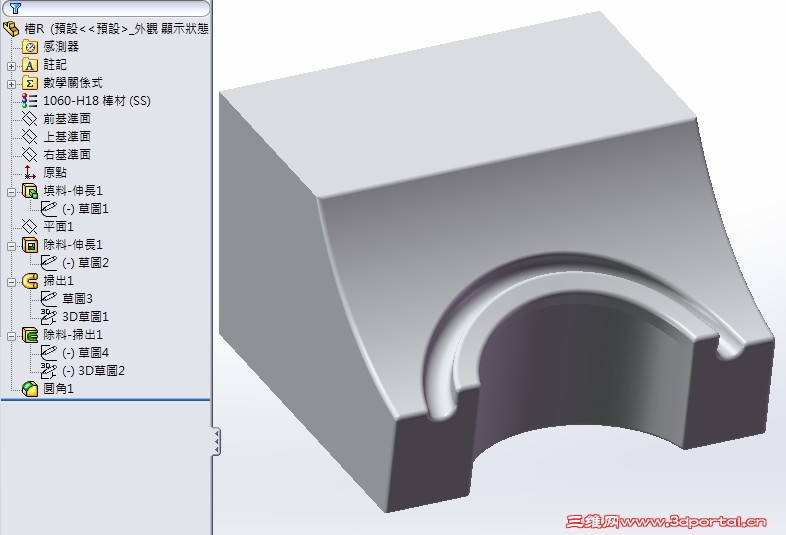Screen dimensions: 786x535
Task: Select the 1060-H18 棒材 (SS) material label
Action: point(97,101)
